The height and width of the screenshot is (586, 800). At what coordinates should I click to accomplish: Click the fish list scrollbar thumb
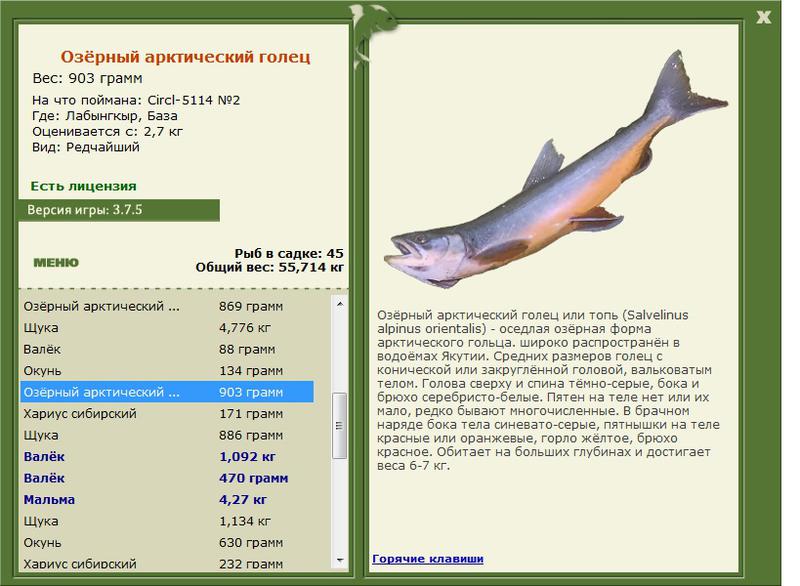[339, 425]
